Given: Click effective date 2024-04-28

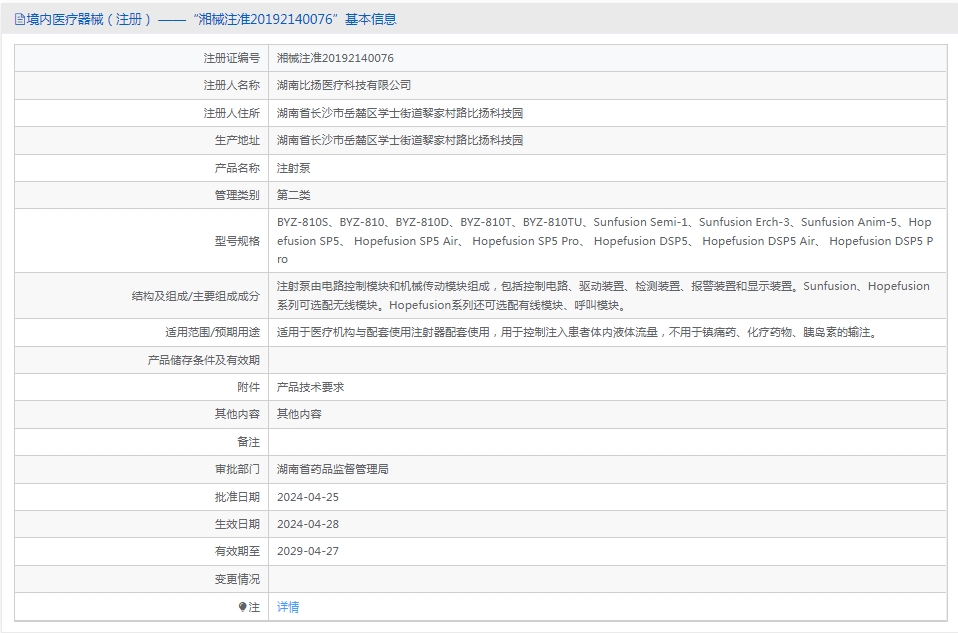Looking at the screenshot, I should click(308, 524).
